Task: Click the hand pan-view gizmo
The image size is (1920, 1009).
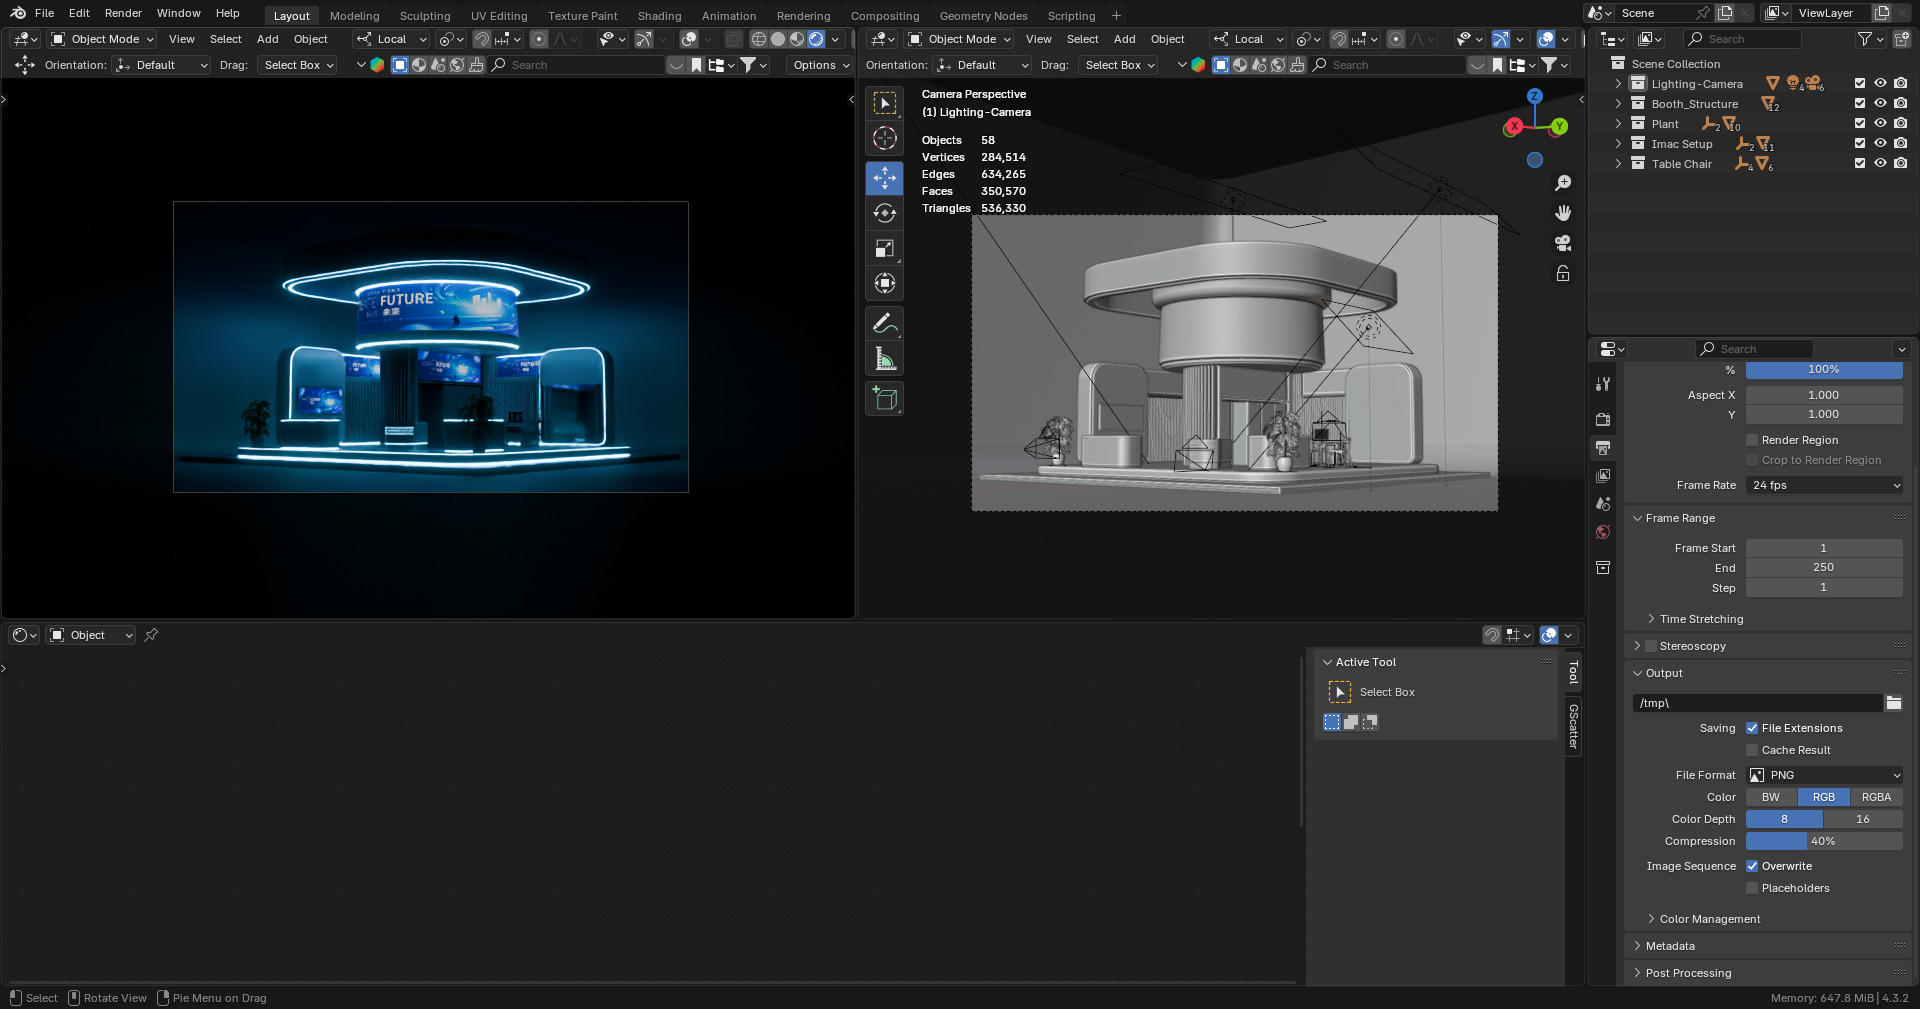Action: pos(1563,213)
